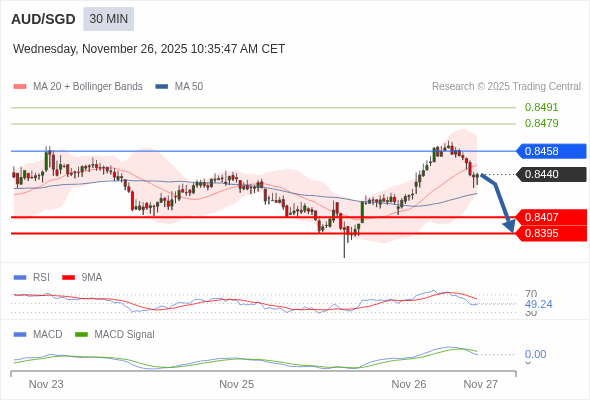Click the MA 50 legend label
The width and height of the screenshot is (590, 400).
(189, 87)
